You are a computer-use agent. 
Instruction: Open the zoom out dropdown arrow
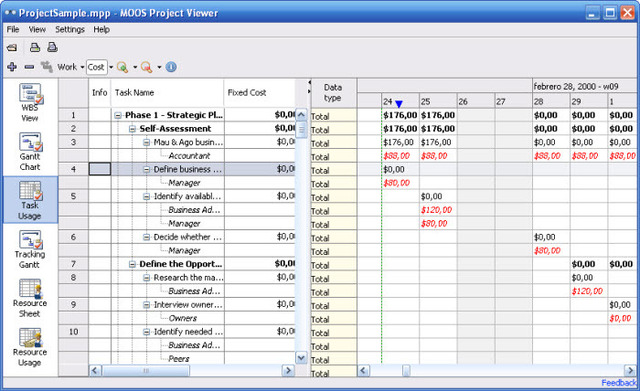(x=159, y=67)
